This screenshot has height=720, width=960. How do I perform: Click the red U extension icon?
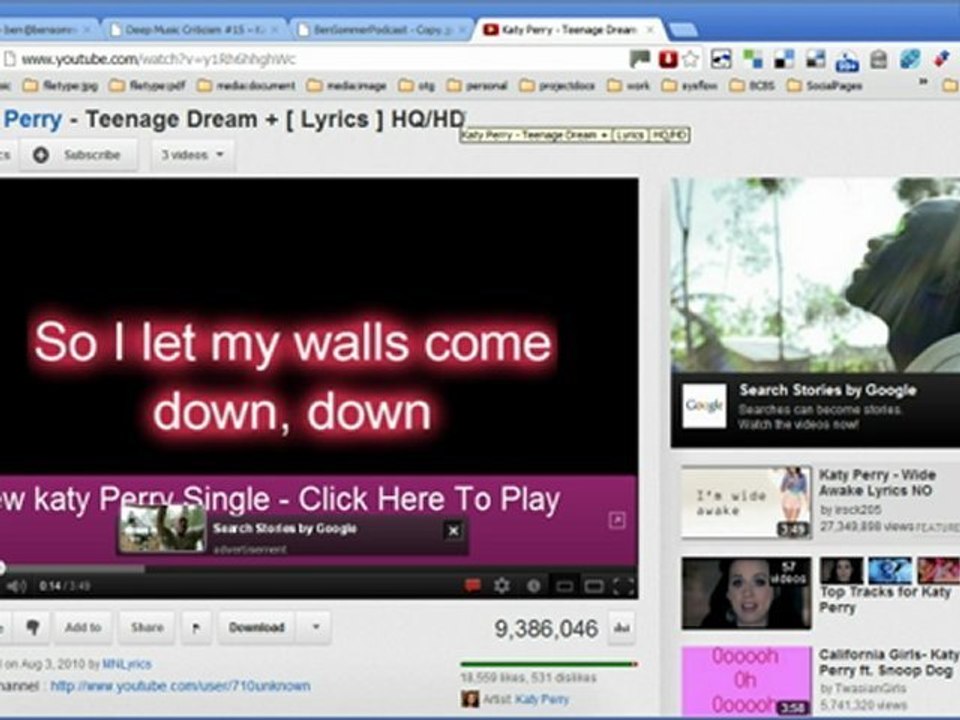(667, 59)
